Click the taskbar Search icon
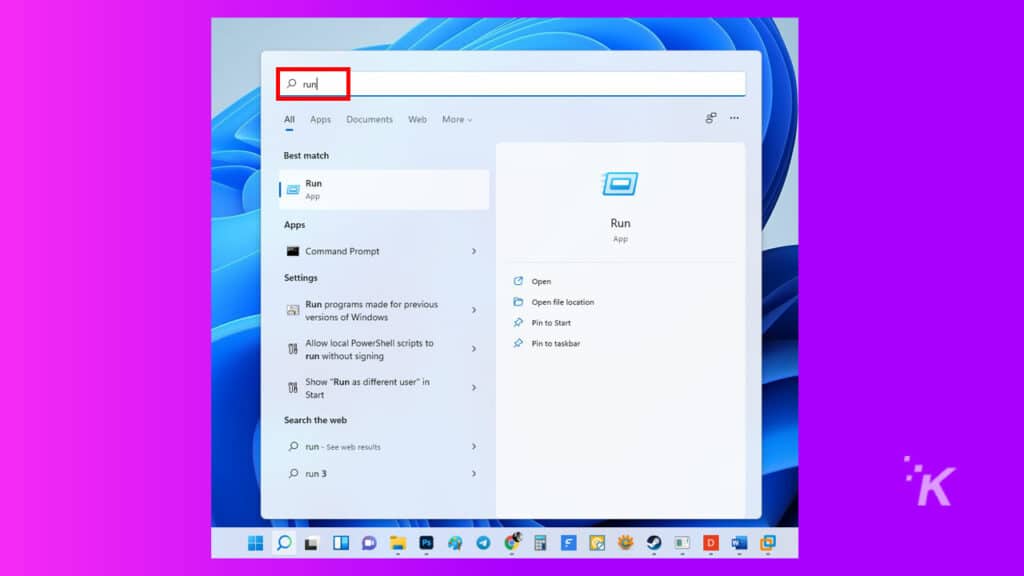This screenshot has width=1024, height=576. pos(284,543)
